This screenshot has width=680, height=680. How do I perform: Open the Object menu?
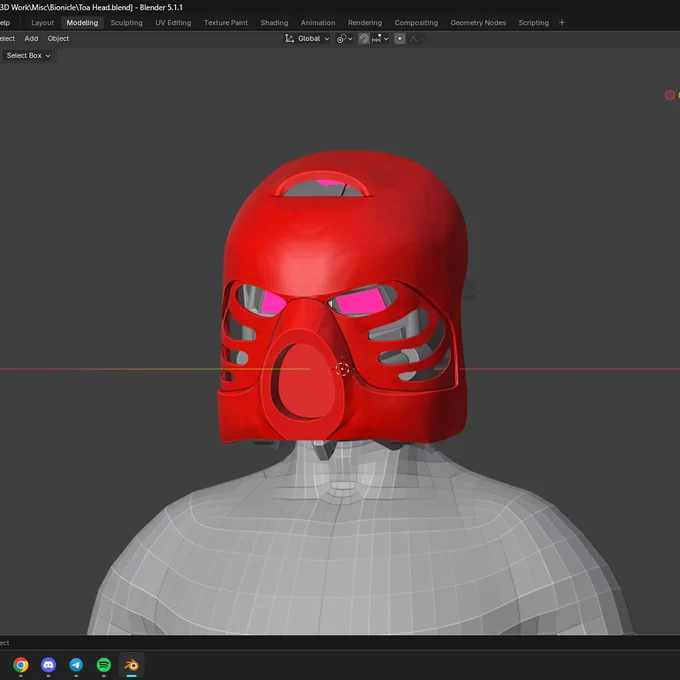coord(58,39)
